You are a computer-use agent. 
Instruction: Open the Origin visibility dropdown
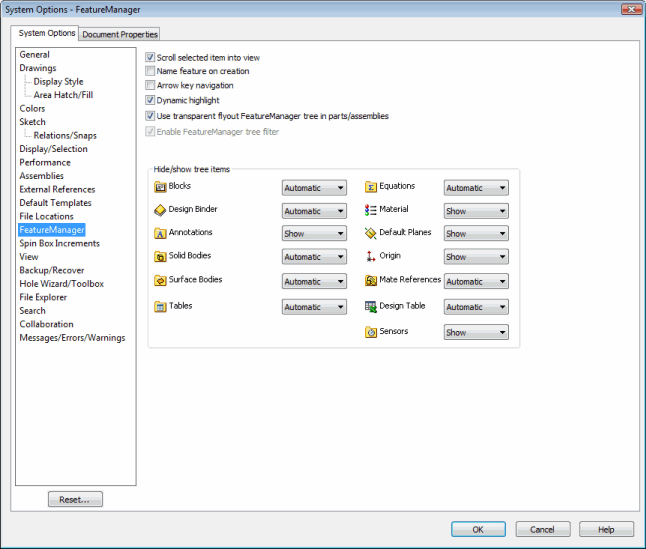[476, 257]
